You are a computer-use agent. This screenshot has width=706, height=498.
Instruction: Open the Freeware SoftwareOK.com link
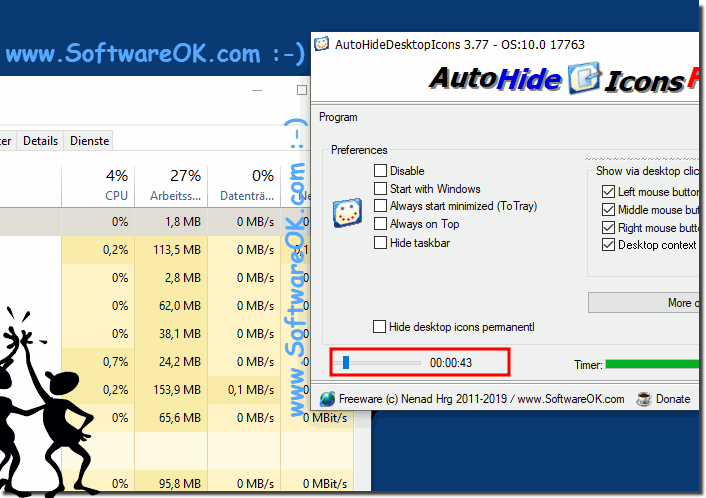pyautogui.click(x=481, y=399)
